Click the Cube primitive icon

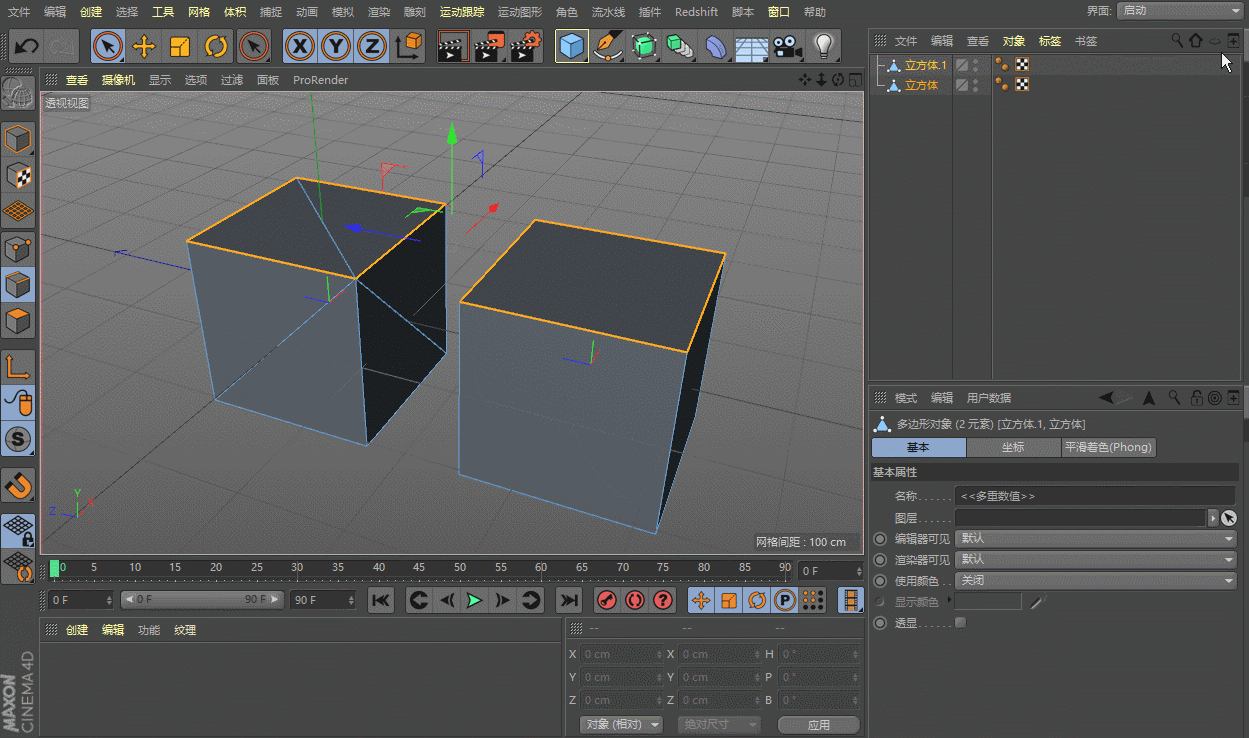pos(571,47)
